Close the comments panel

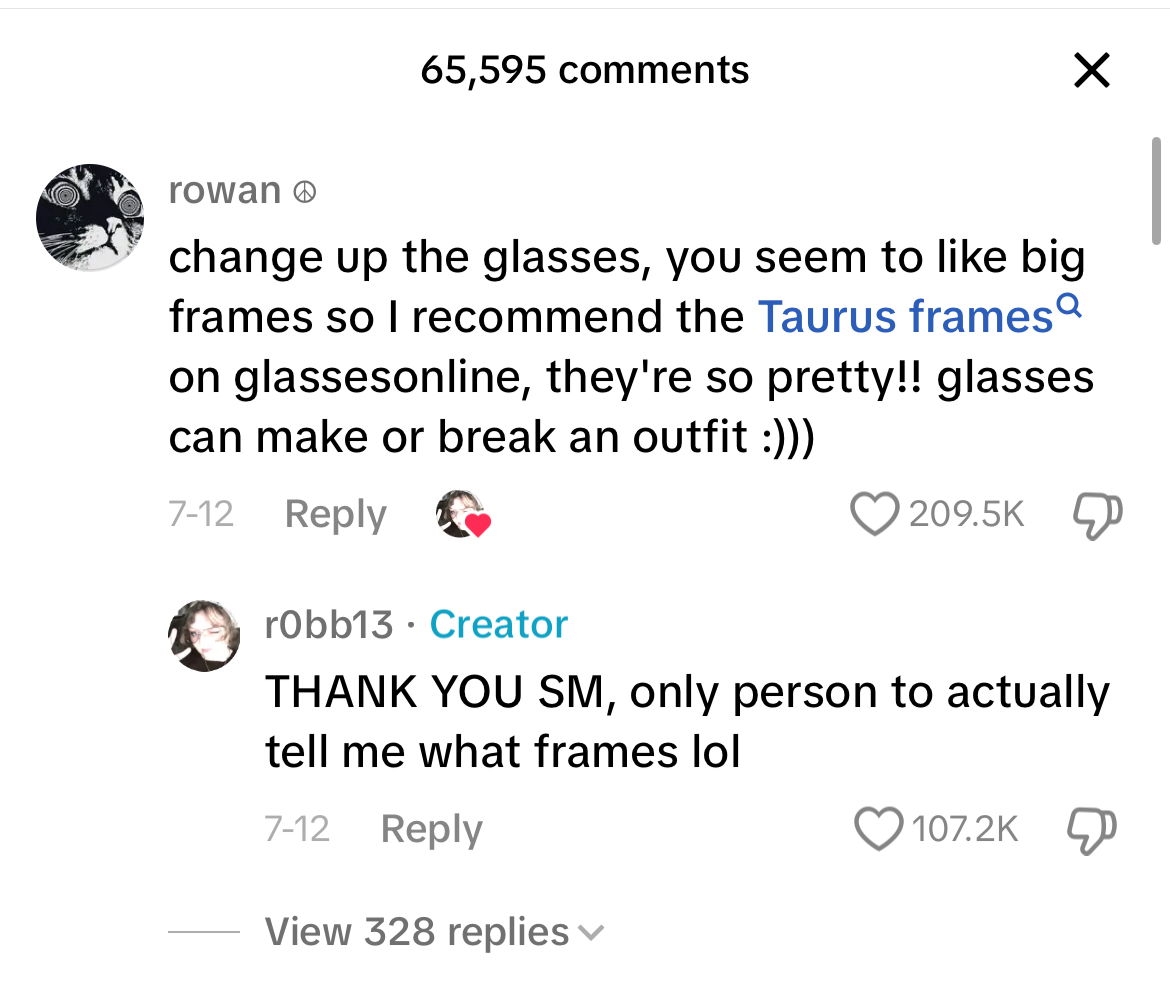(x=1091, y=70)
